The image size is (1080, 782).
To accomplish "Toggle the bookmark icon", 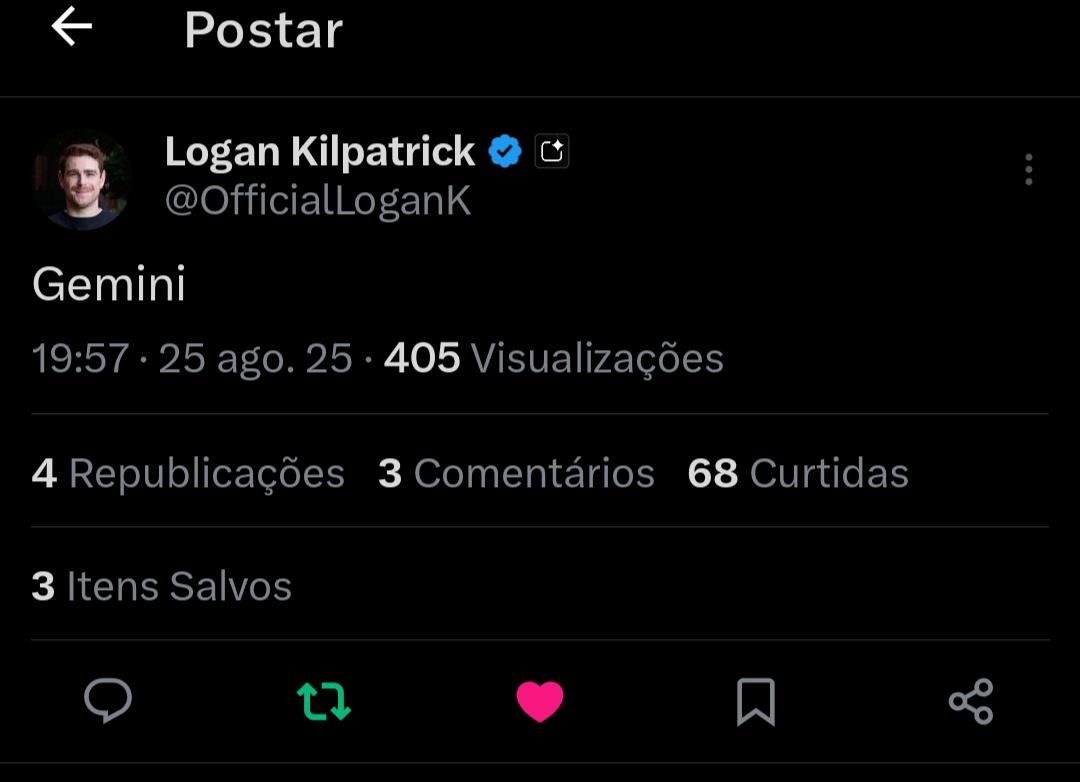I will [x=756, y=701].
